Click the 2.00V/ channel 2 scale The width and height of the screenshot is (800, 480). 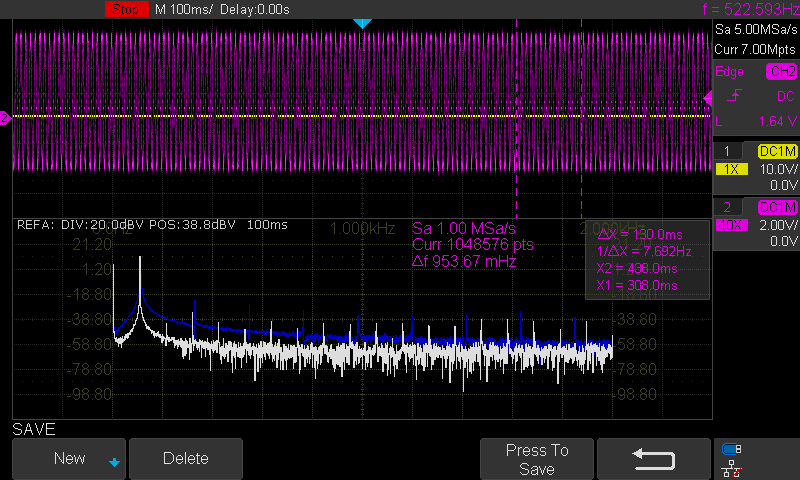click(x=778, y=225)
